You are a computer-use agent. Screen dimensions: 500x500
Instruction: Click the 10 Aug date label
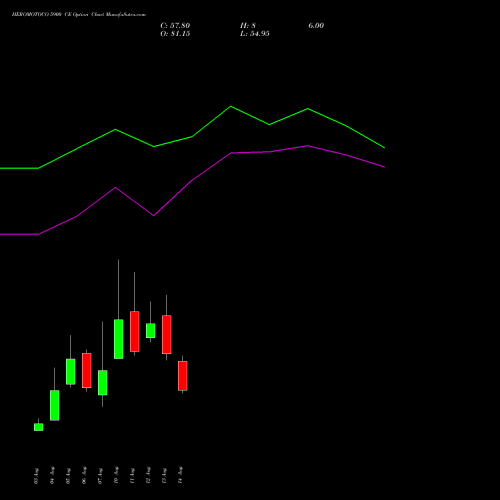pos(116,476)
